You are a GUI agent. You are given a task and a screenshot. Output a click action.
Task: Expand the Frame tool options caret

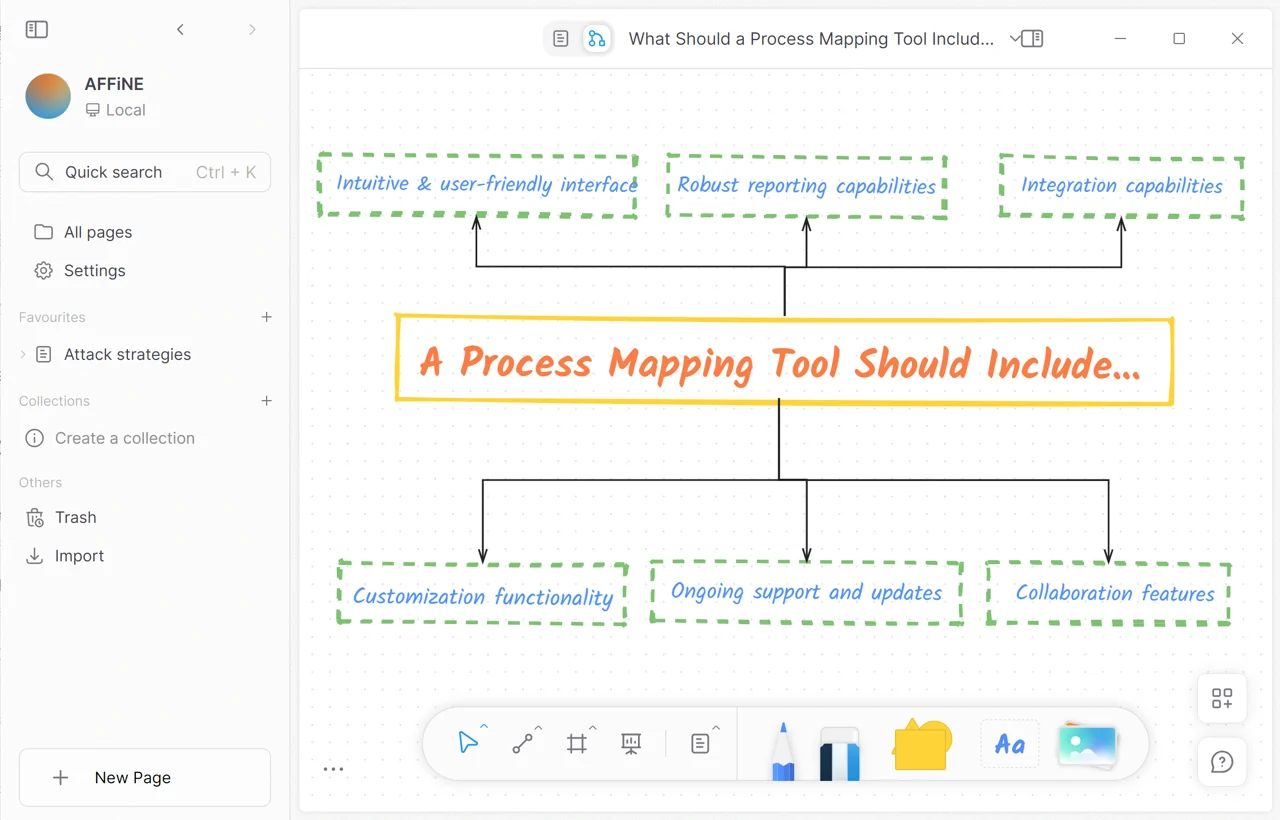point(592,727)
